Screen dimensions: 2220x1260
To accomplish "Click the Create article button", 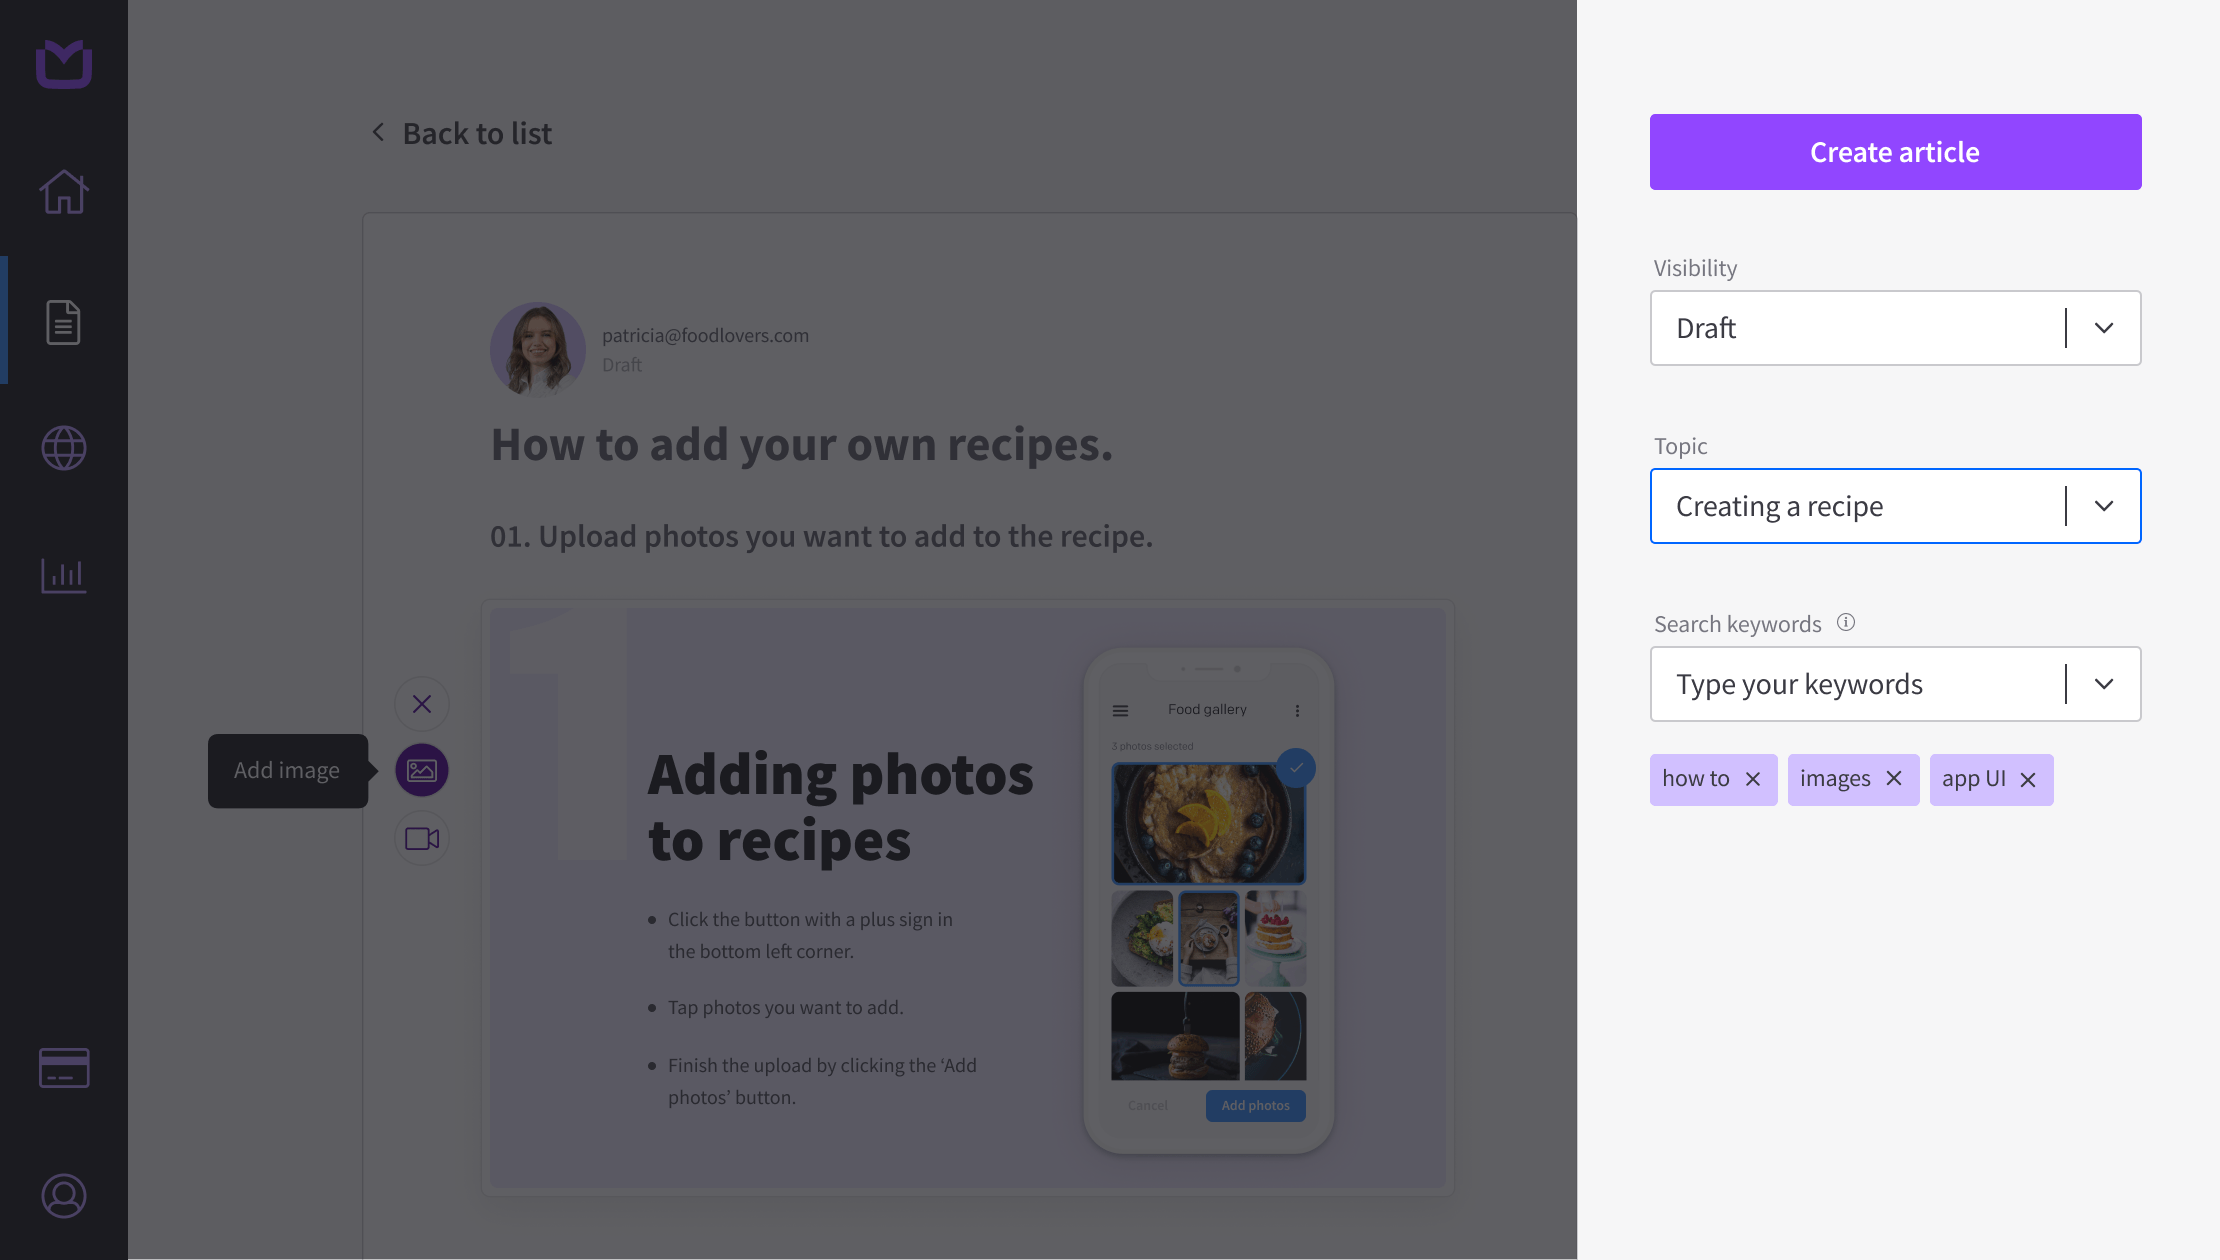I will point(1895,151).
